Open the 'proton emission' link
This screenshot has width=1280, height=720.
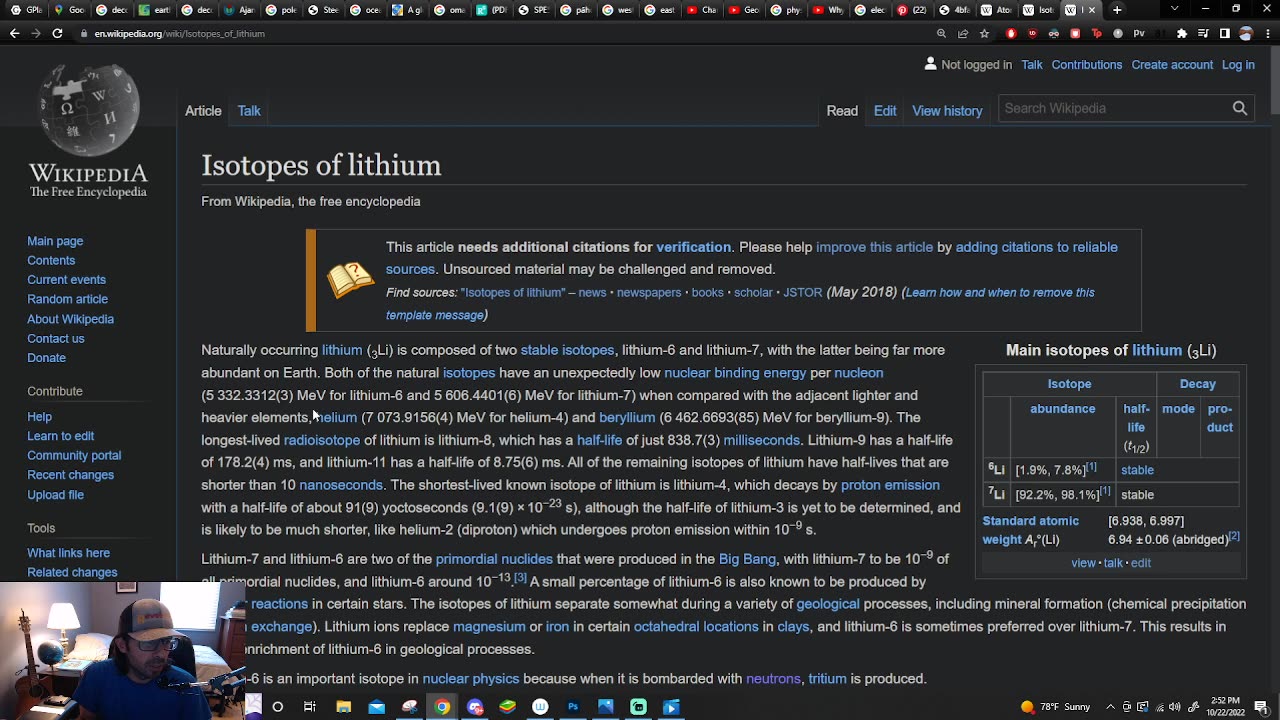point(890,485)
